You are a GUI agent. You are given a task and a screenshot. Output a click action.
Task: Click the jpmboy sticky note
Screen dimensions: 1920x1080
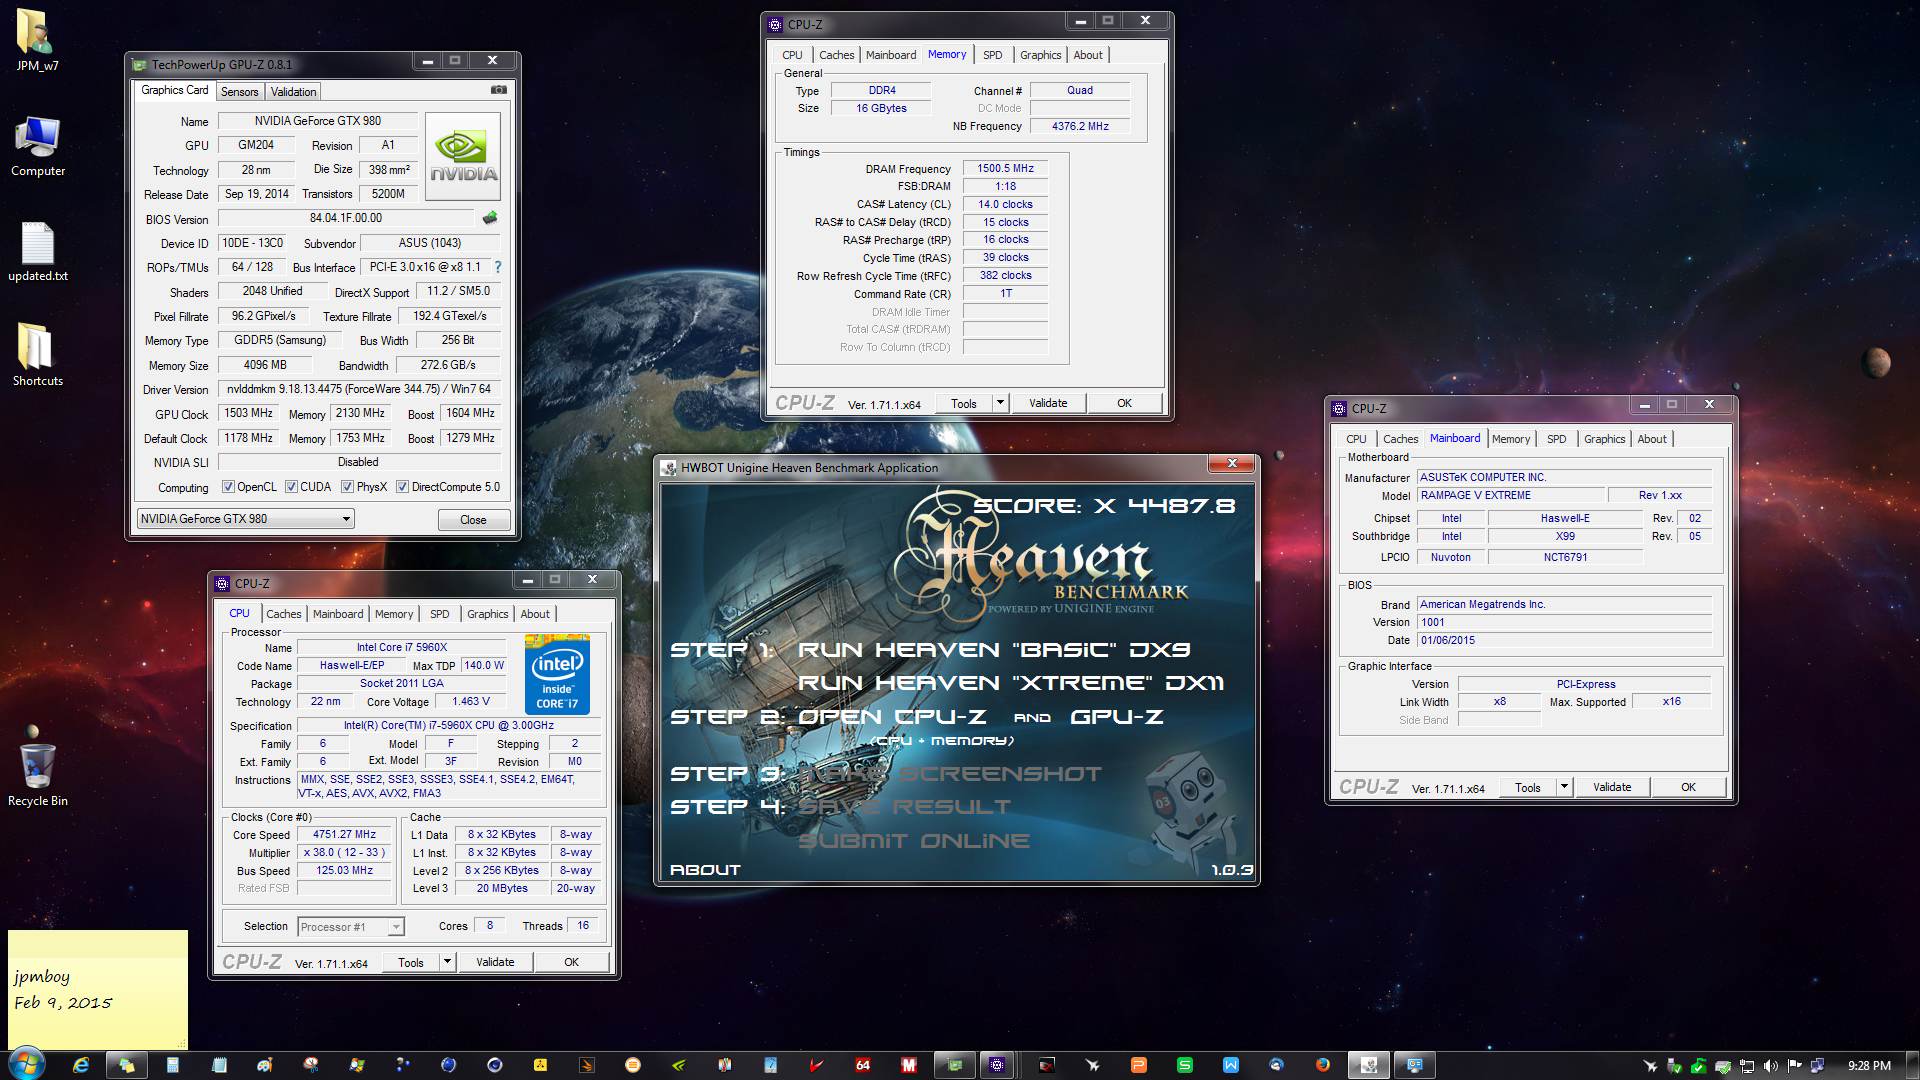(x=97, y=989)
